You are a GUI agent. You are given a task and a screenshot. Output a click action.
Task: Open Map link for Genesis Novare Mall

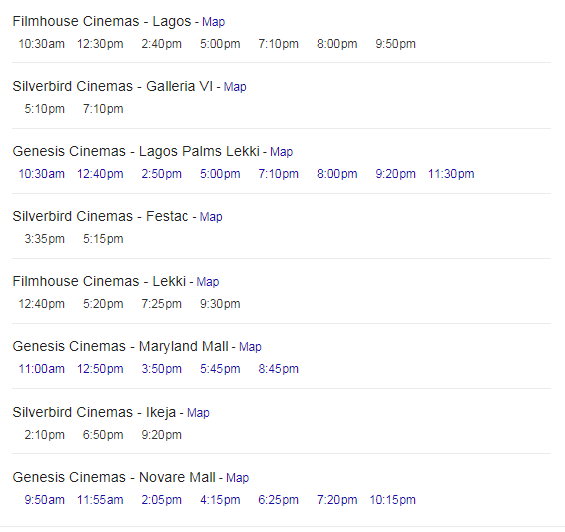click(x=237, y=478)
